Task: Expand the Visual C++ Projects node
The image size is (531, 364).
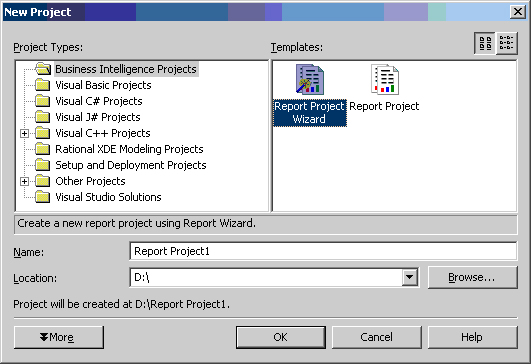Action: click(24, 133)
